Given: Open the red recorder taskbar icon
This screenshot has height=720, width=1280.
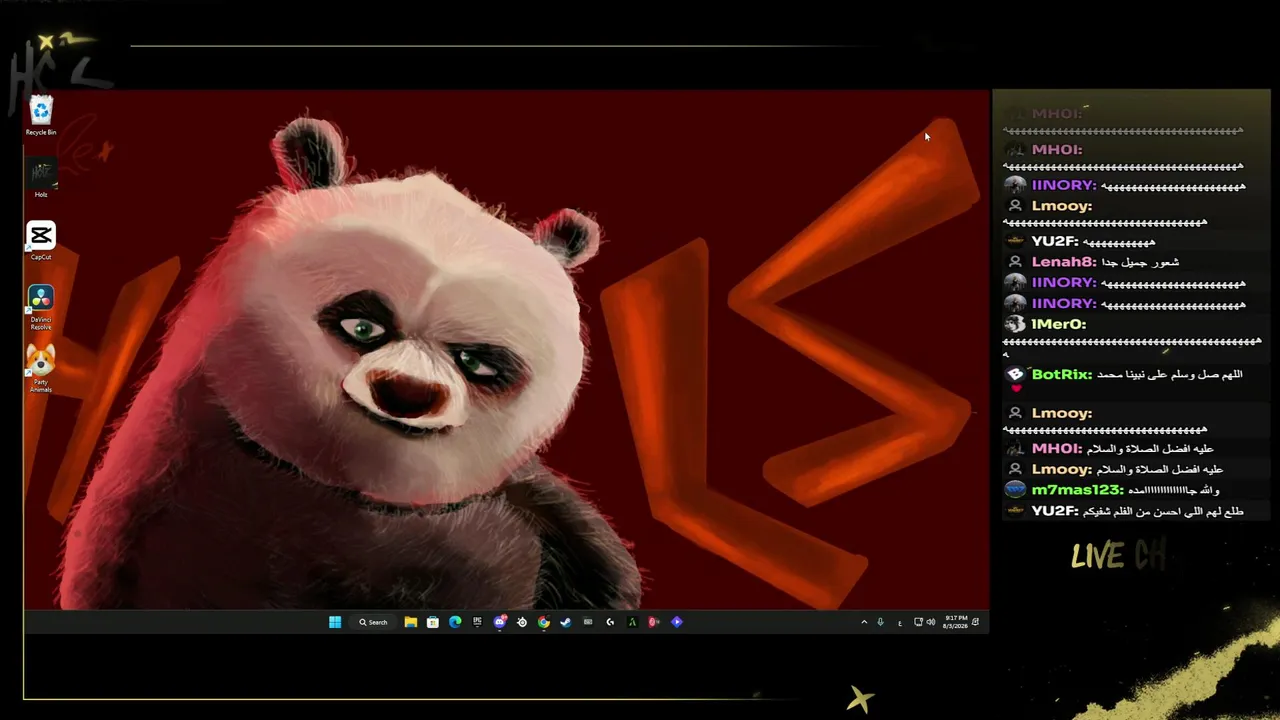Looking at the screenshot, I should 653,622.
